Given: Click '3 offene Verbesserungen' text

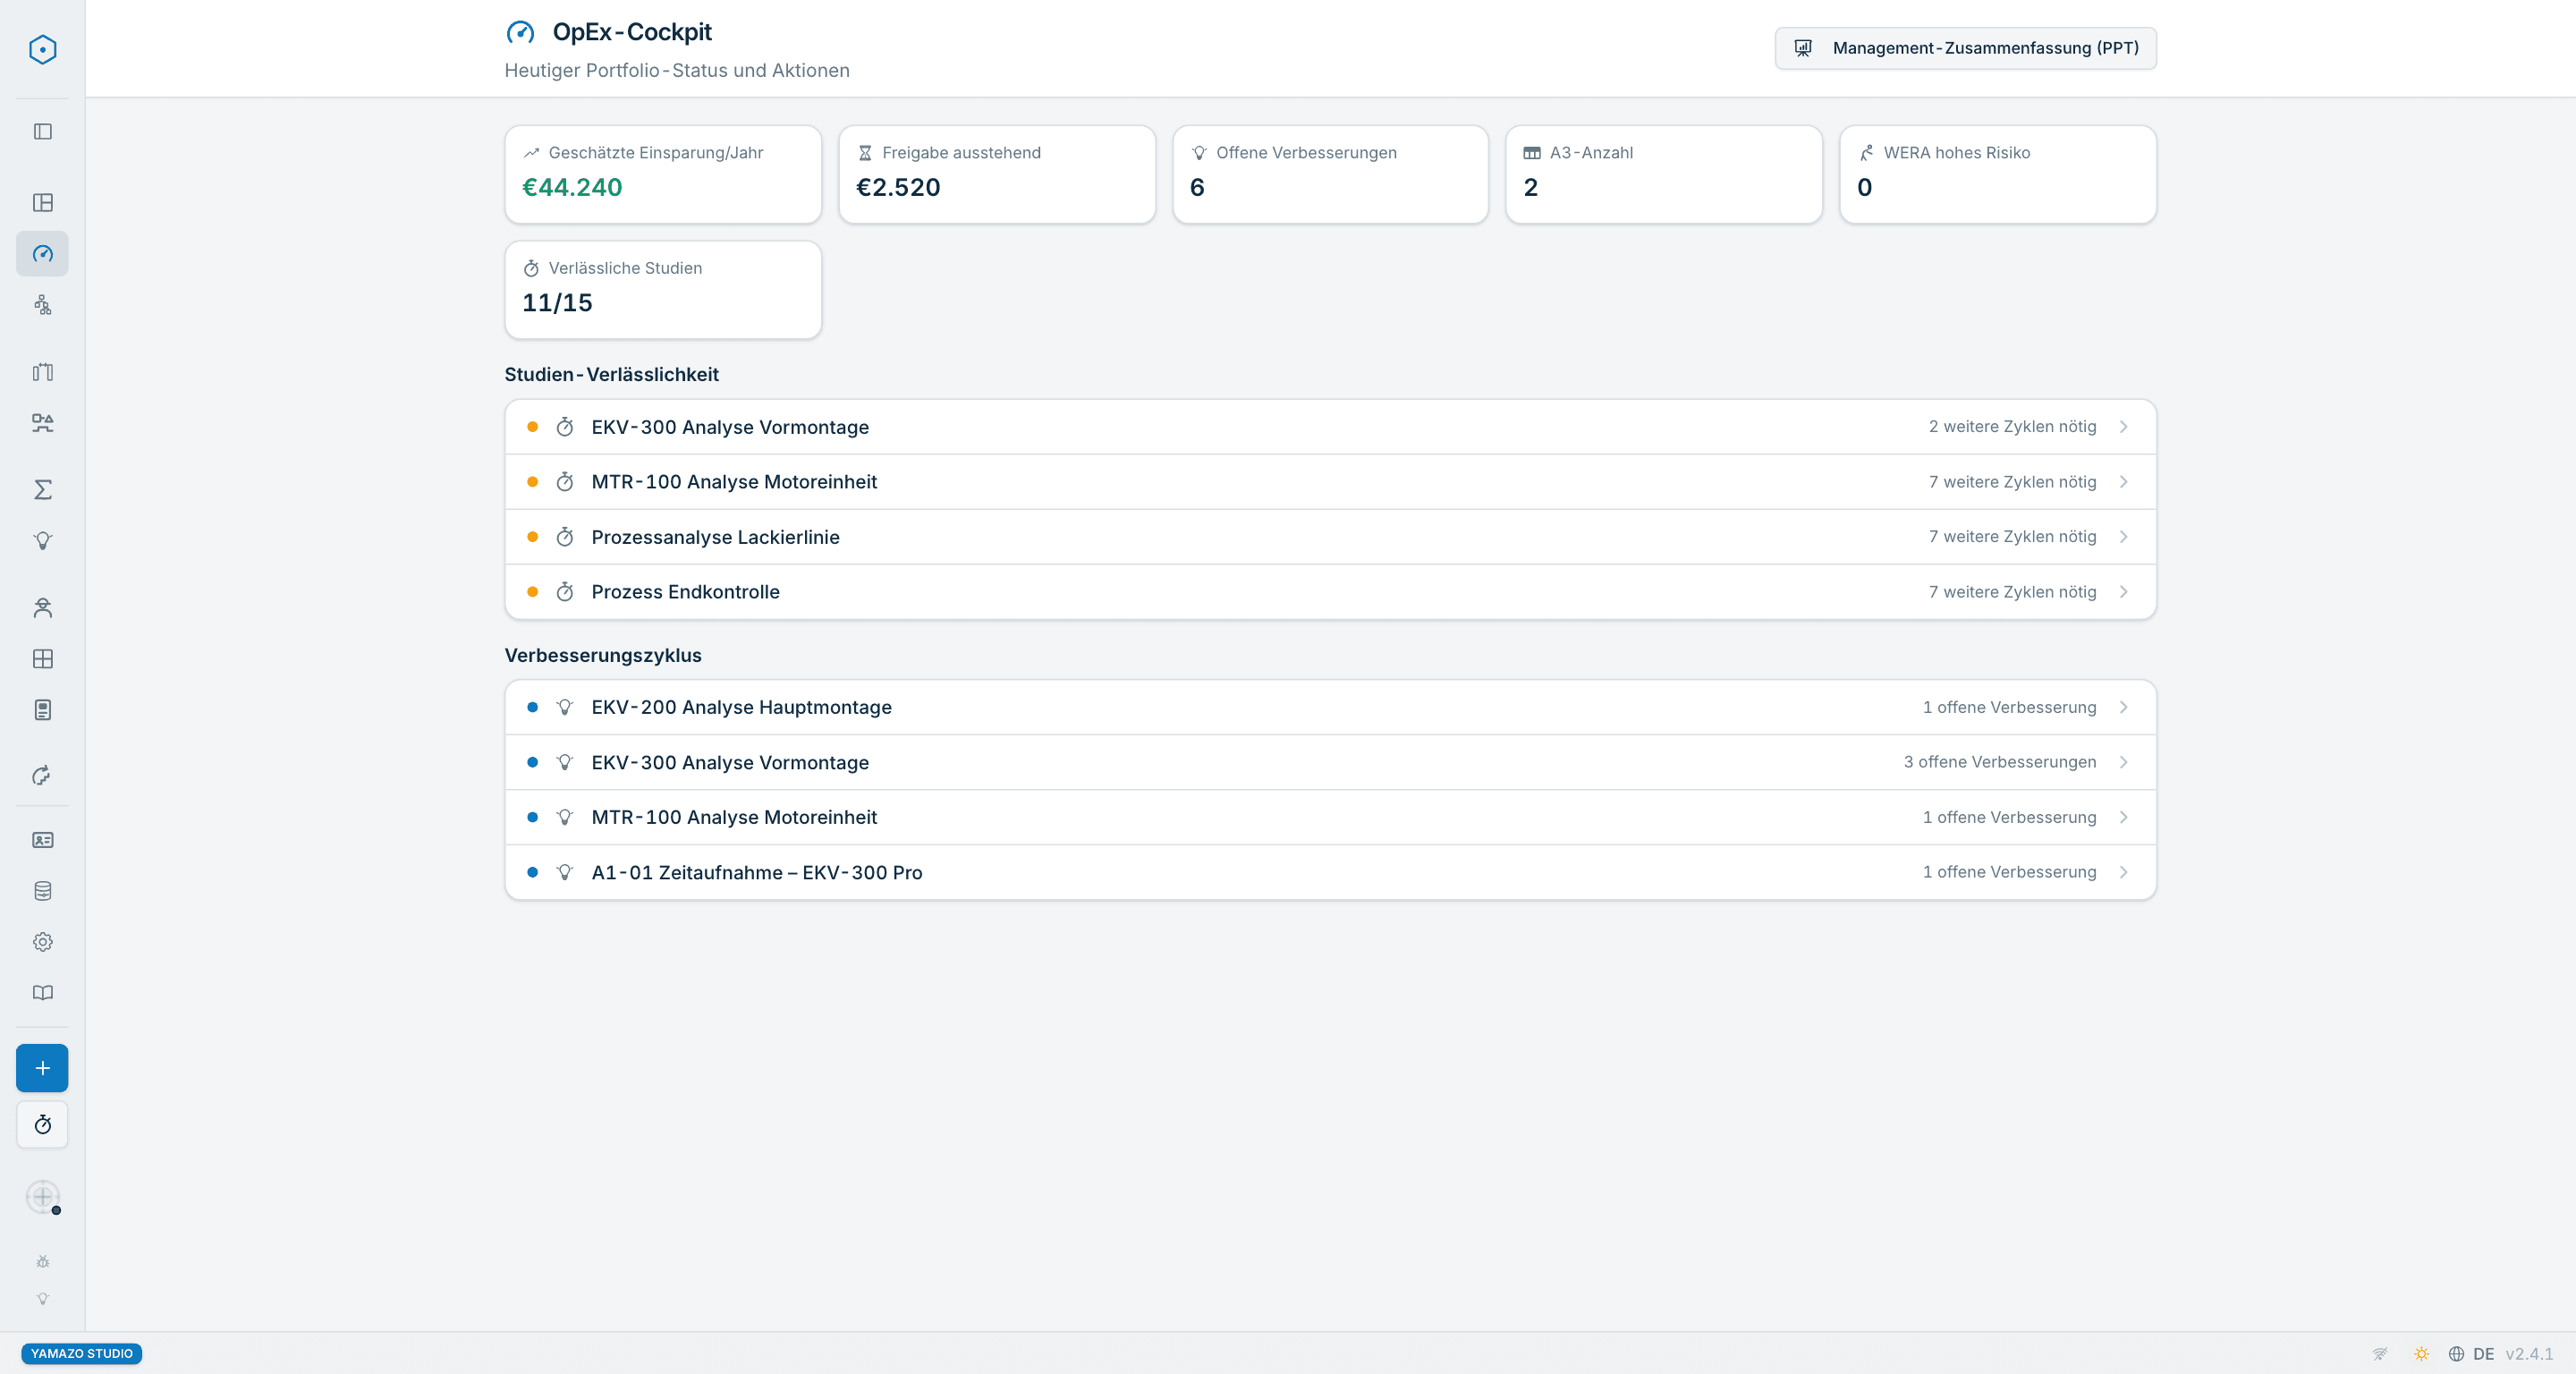Looking at the screenshot, I should (x=2000, y=762).
